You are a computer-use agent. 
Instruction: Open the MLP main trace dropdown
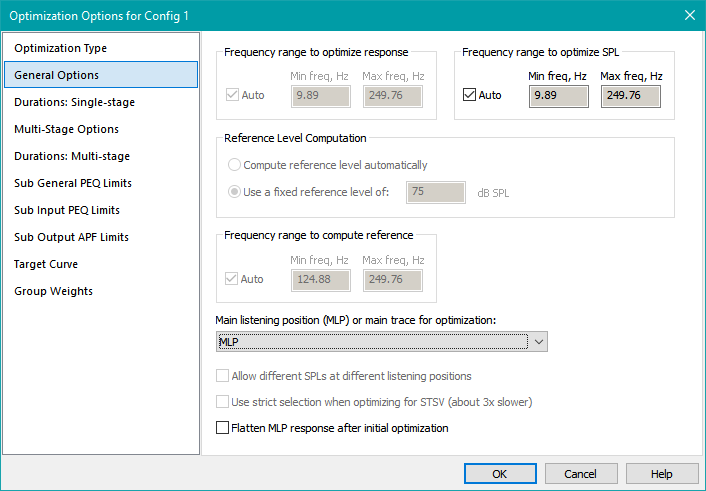[x=382, y=342]
